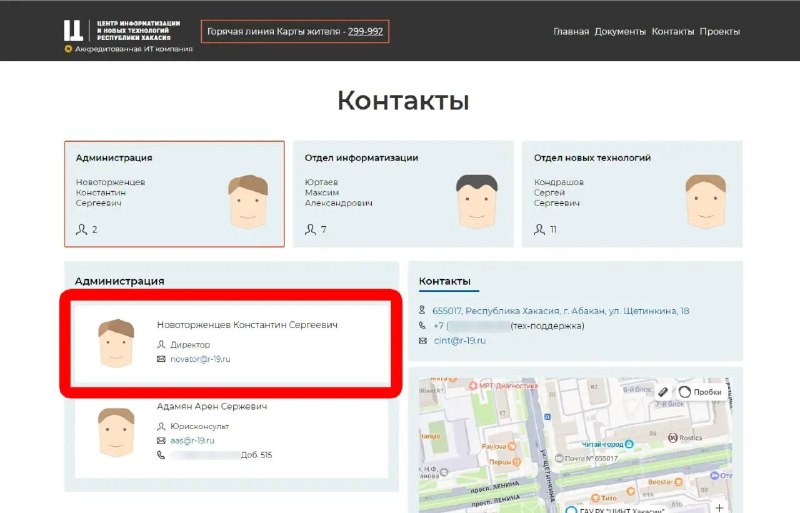800x513 pixels.
Task: Go to the Контакты navigation link
Action: (672, 32)
